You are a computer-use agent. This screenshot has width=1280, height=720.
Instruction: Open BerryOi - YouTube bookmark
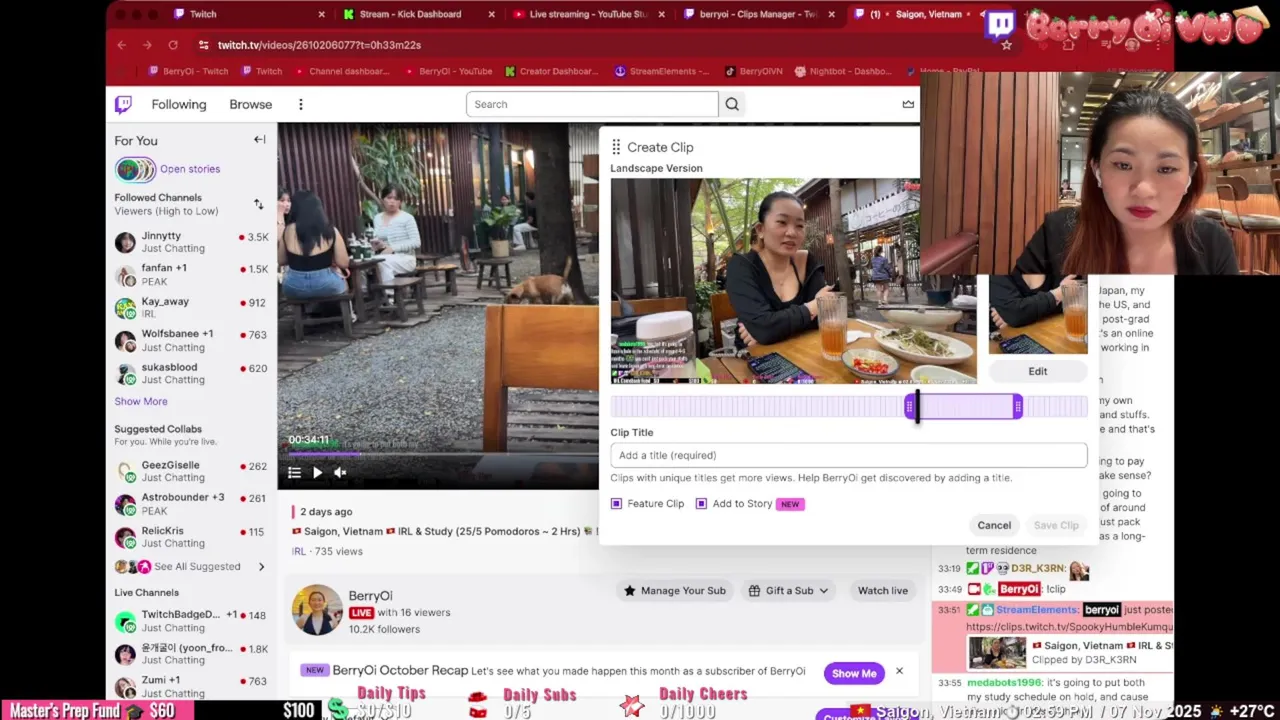click(447, 71)
